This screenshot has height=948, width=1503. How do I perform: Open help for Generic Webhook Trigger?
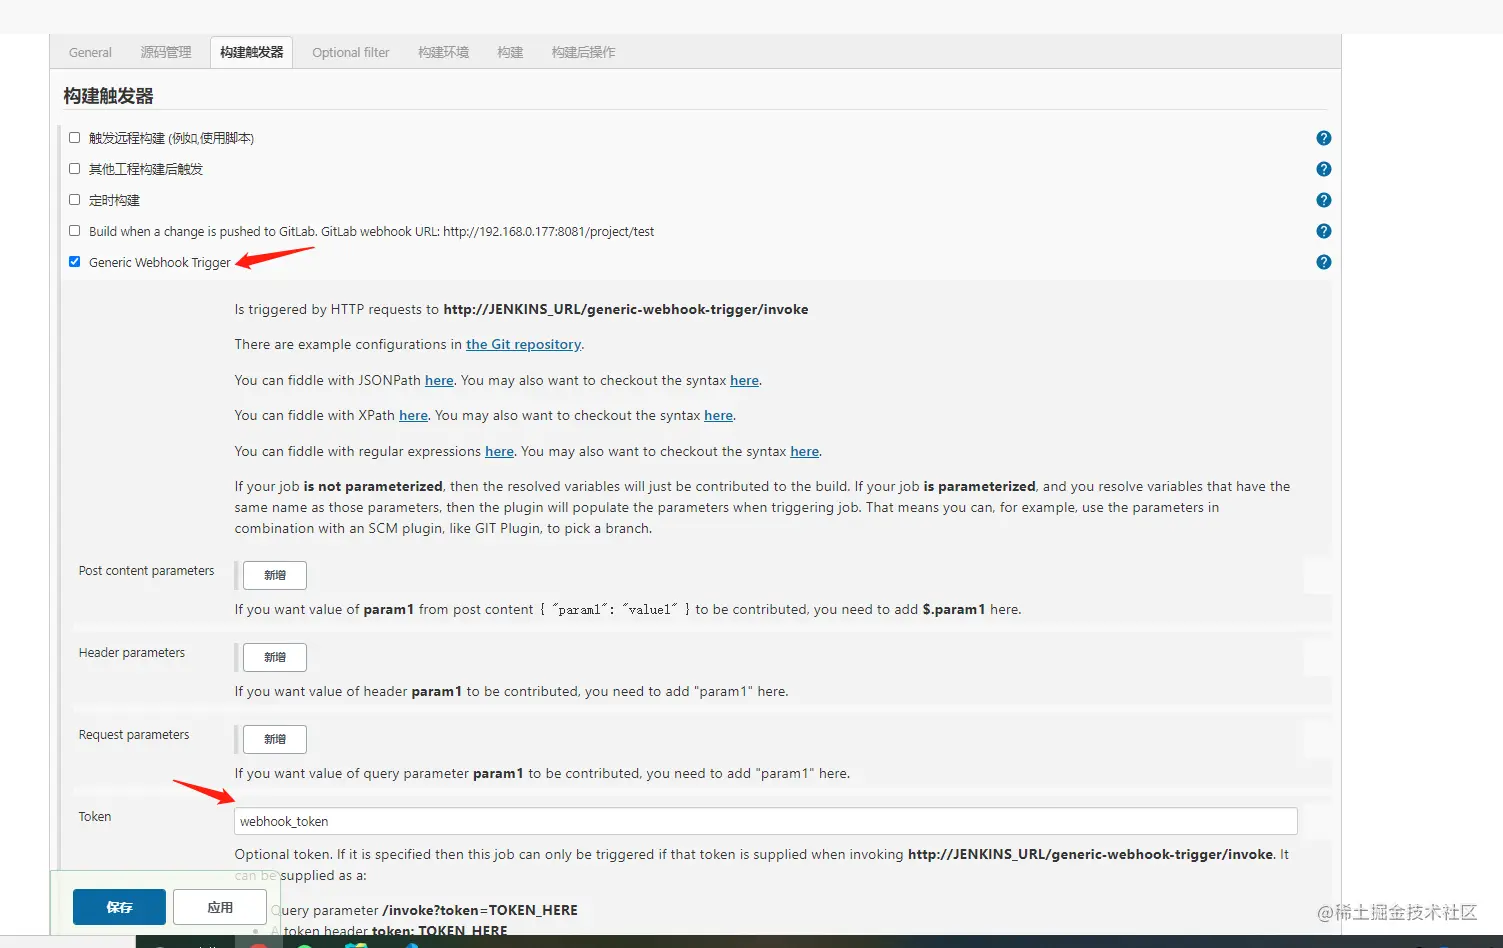tap(1323, 262)
